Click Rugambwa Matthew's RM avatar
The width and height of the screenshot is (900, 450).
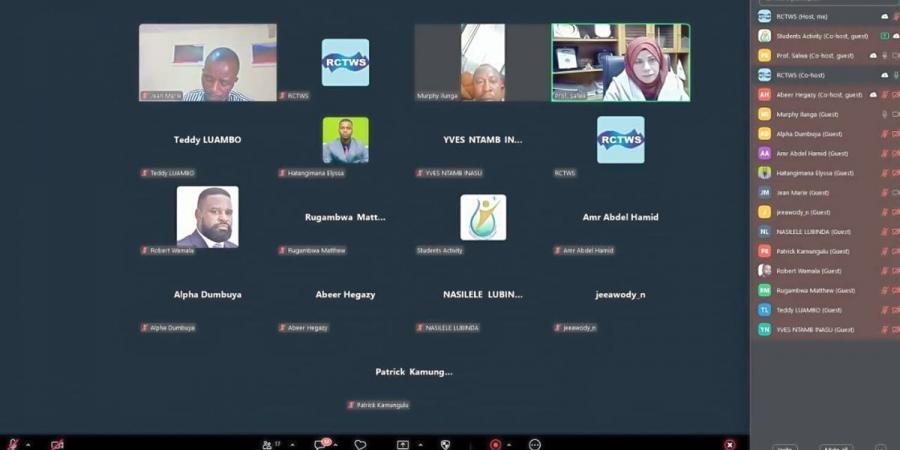[x=765, y=290]
